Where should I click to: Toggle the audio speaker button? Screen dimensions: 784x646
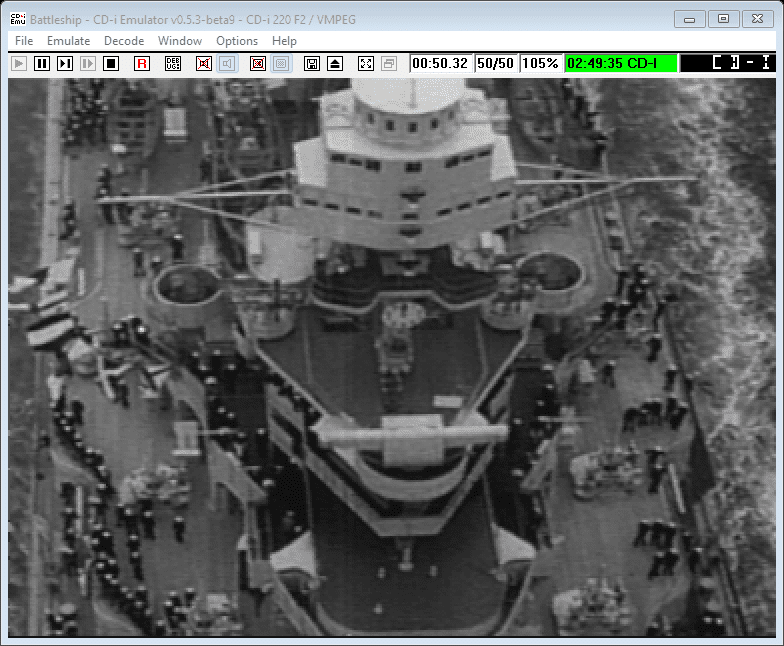tap(227, 63)
